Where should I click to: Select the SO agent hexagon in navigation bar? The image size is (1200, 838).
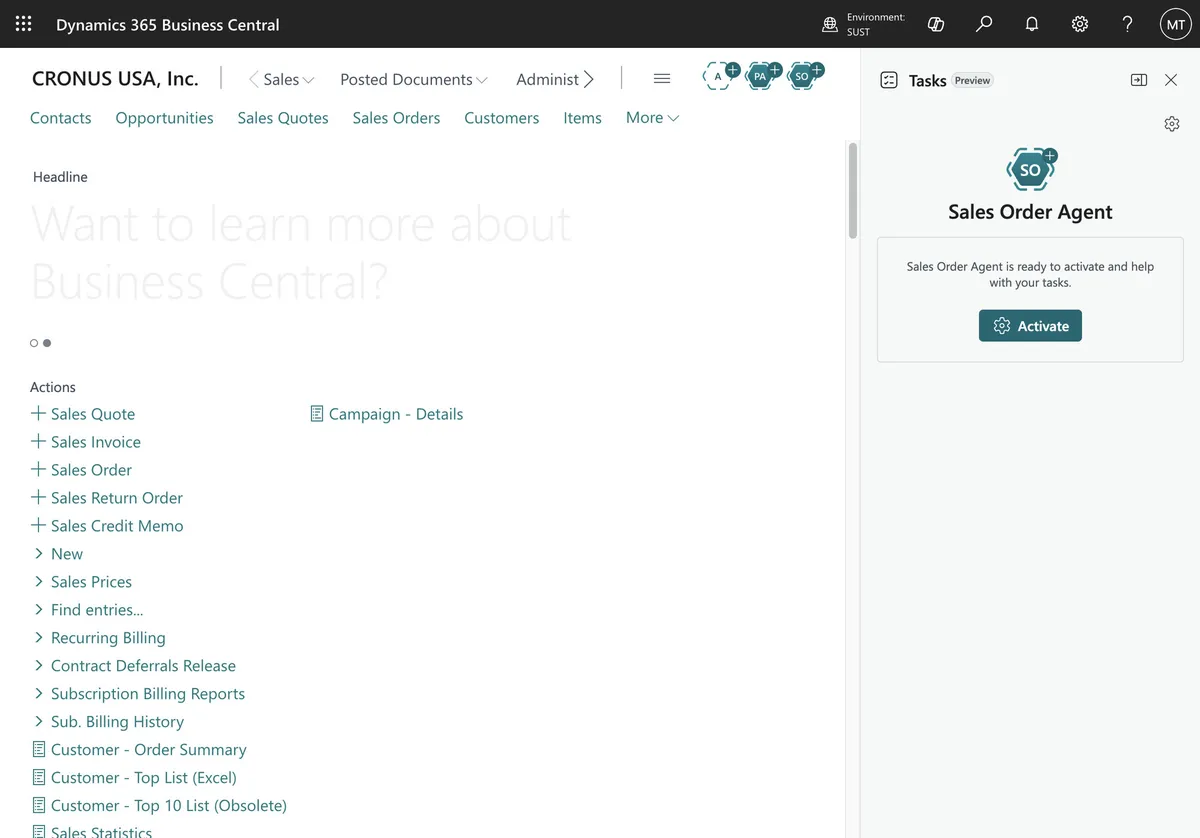[803, 76]
